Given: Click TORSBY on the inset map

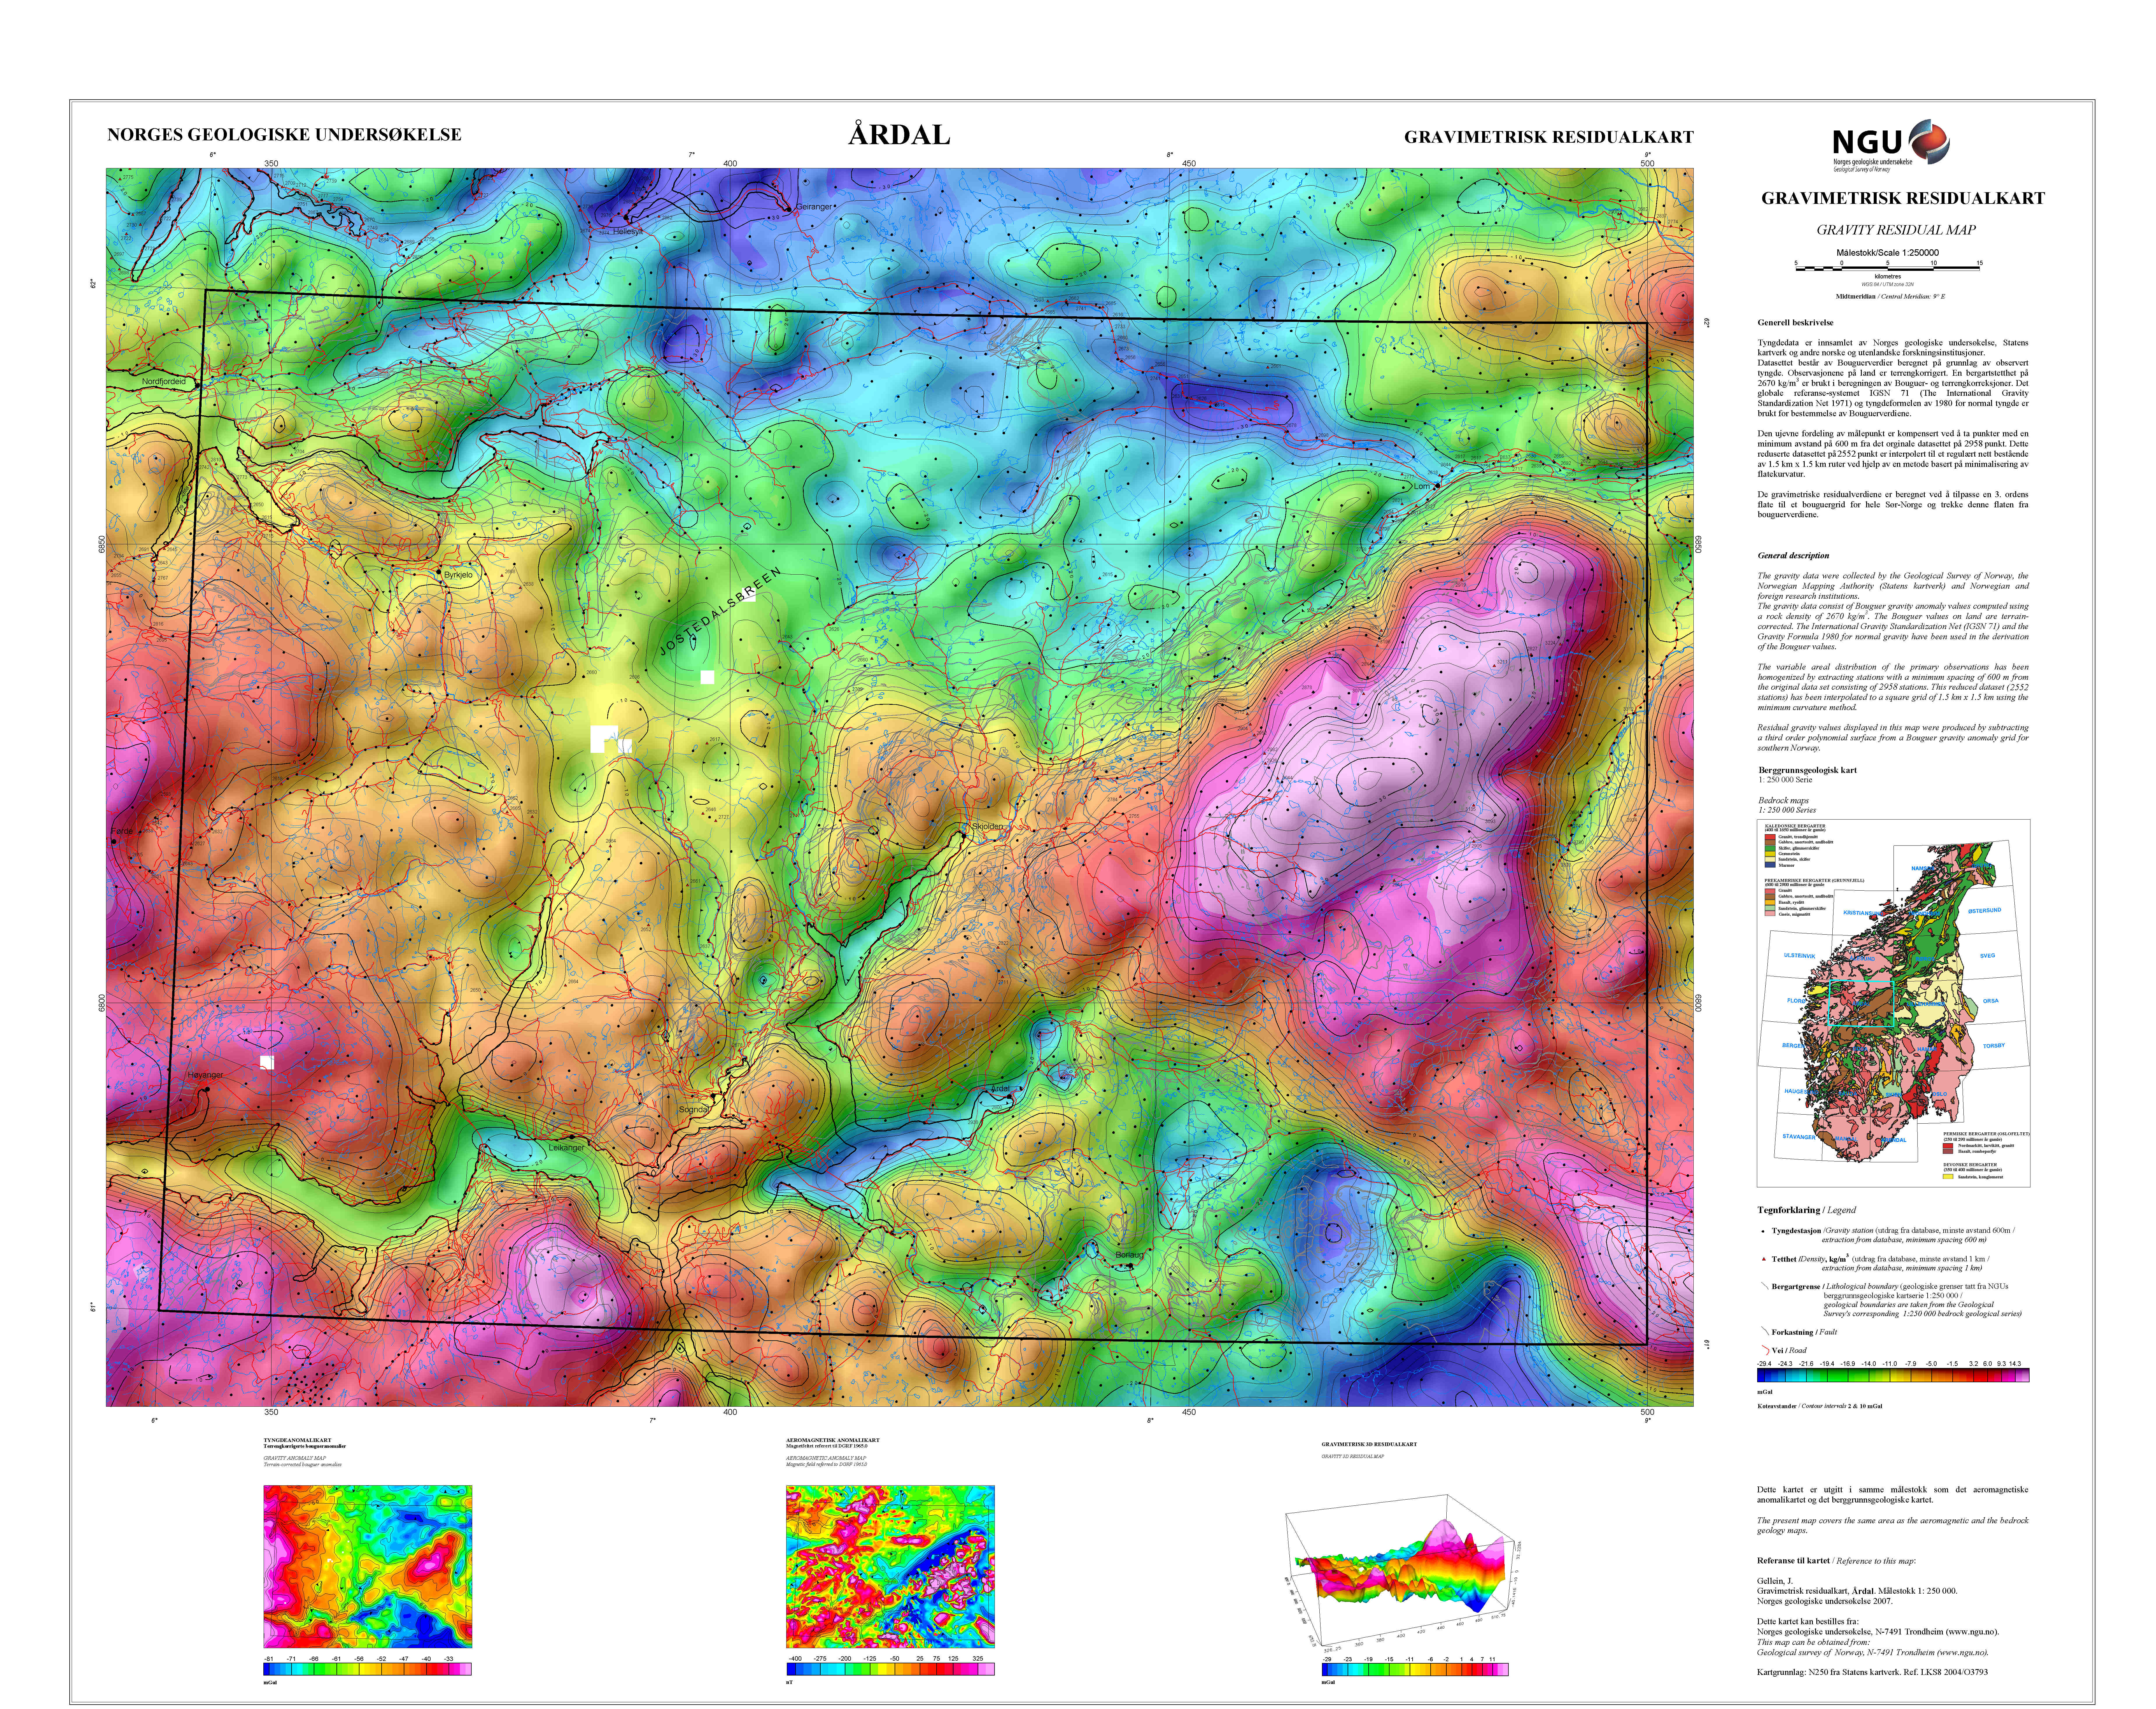Looking at the screenshot, I should tap(1994, 1046).
